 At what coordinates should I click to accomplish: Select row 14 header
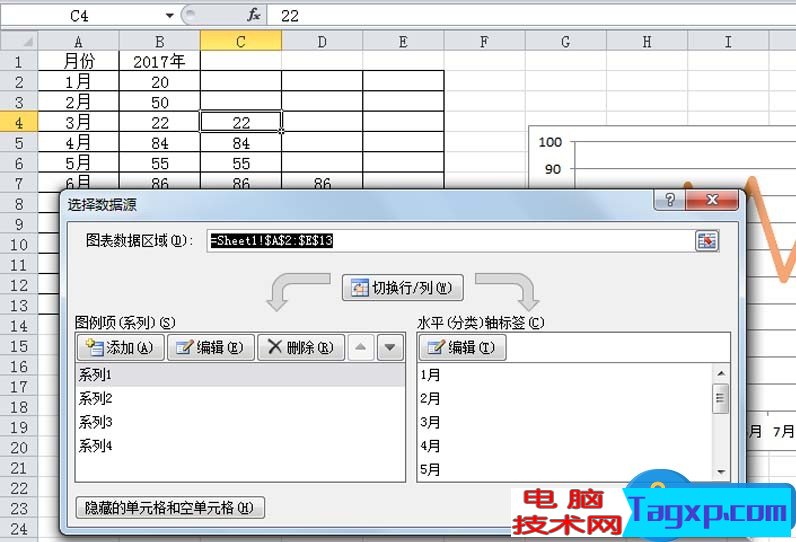click(x=19, y=325)
